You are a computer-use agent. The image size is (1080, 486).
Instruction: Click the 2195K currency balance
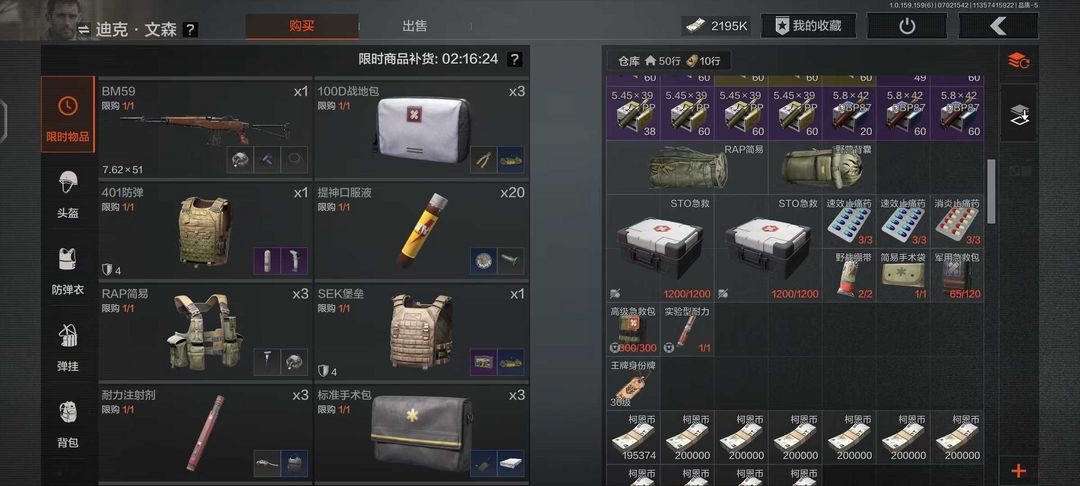(x=717, y=26)
